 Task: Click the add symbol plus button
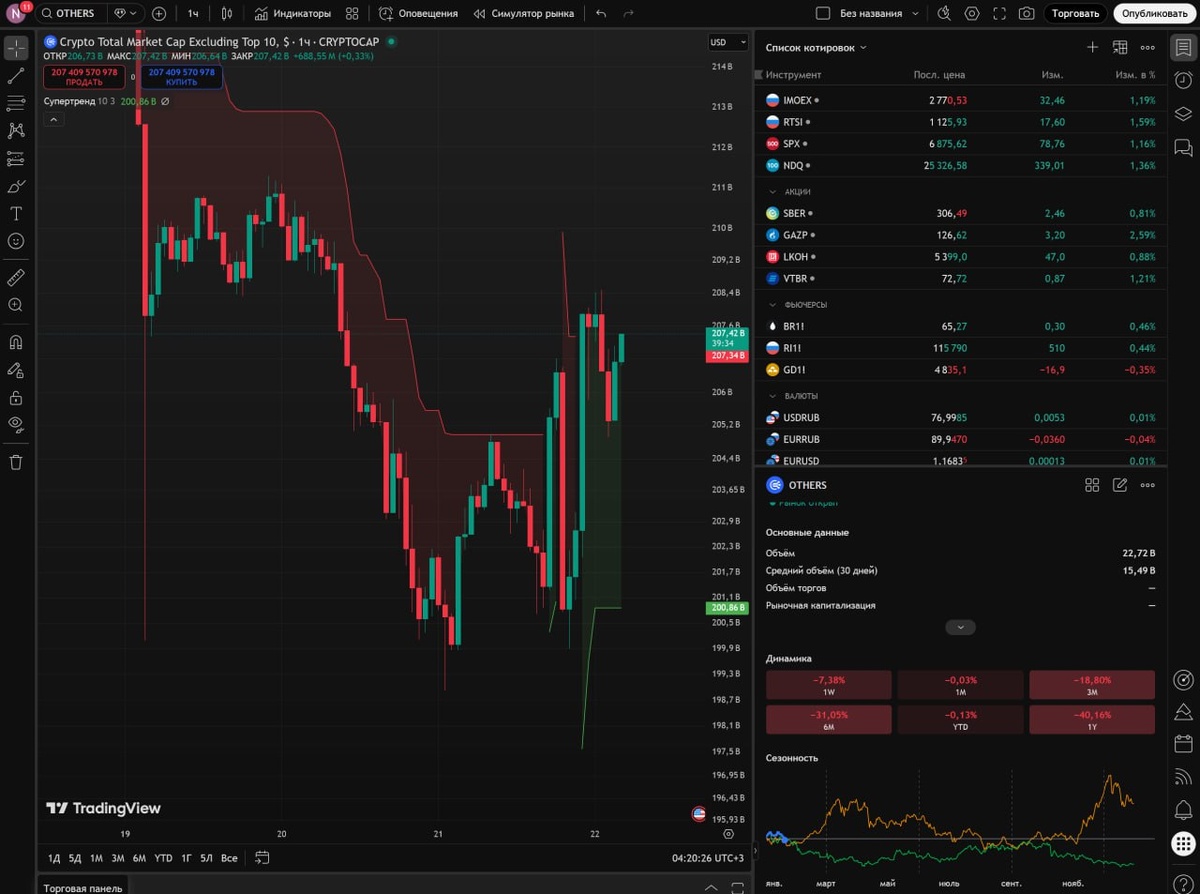coord(159,14)
